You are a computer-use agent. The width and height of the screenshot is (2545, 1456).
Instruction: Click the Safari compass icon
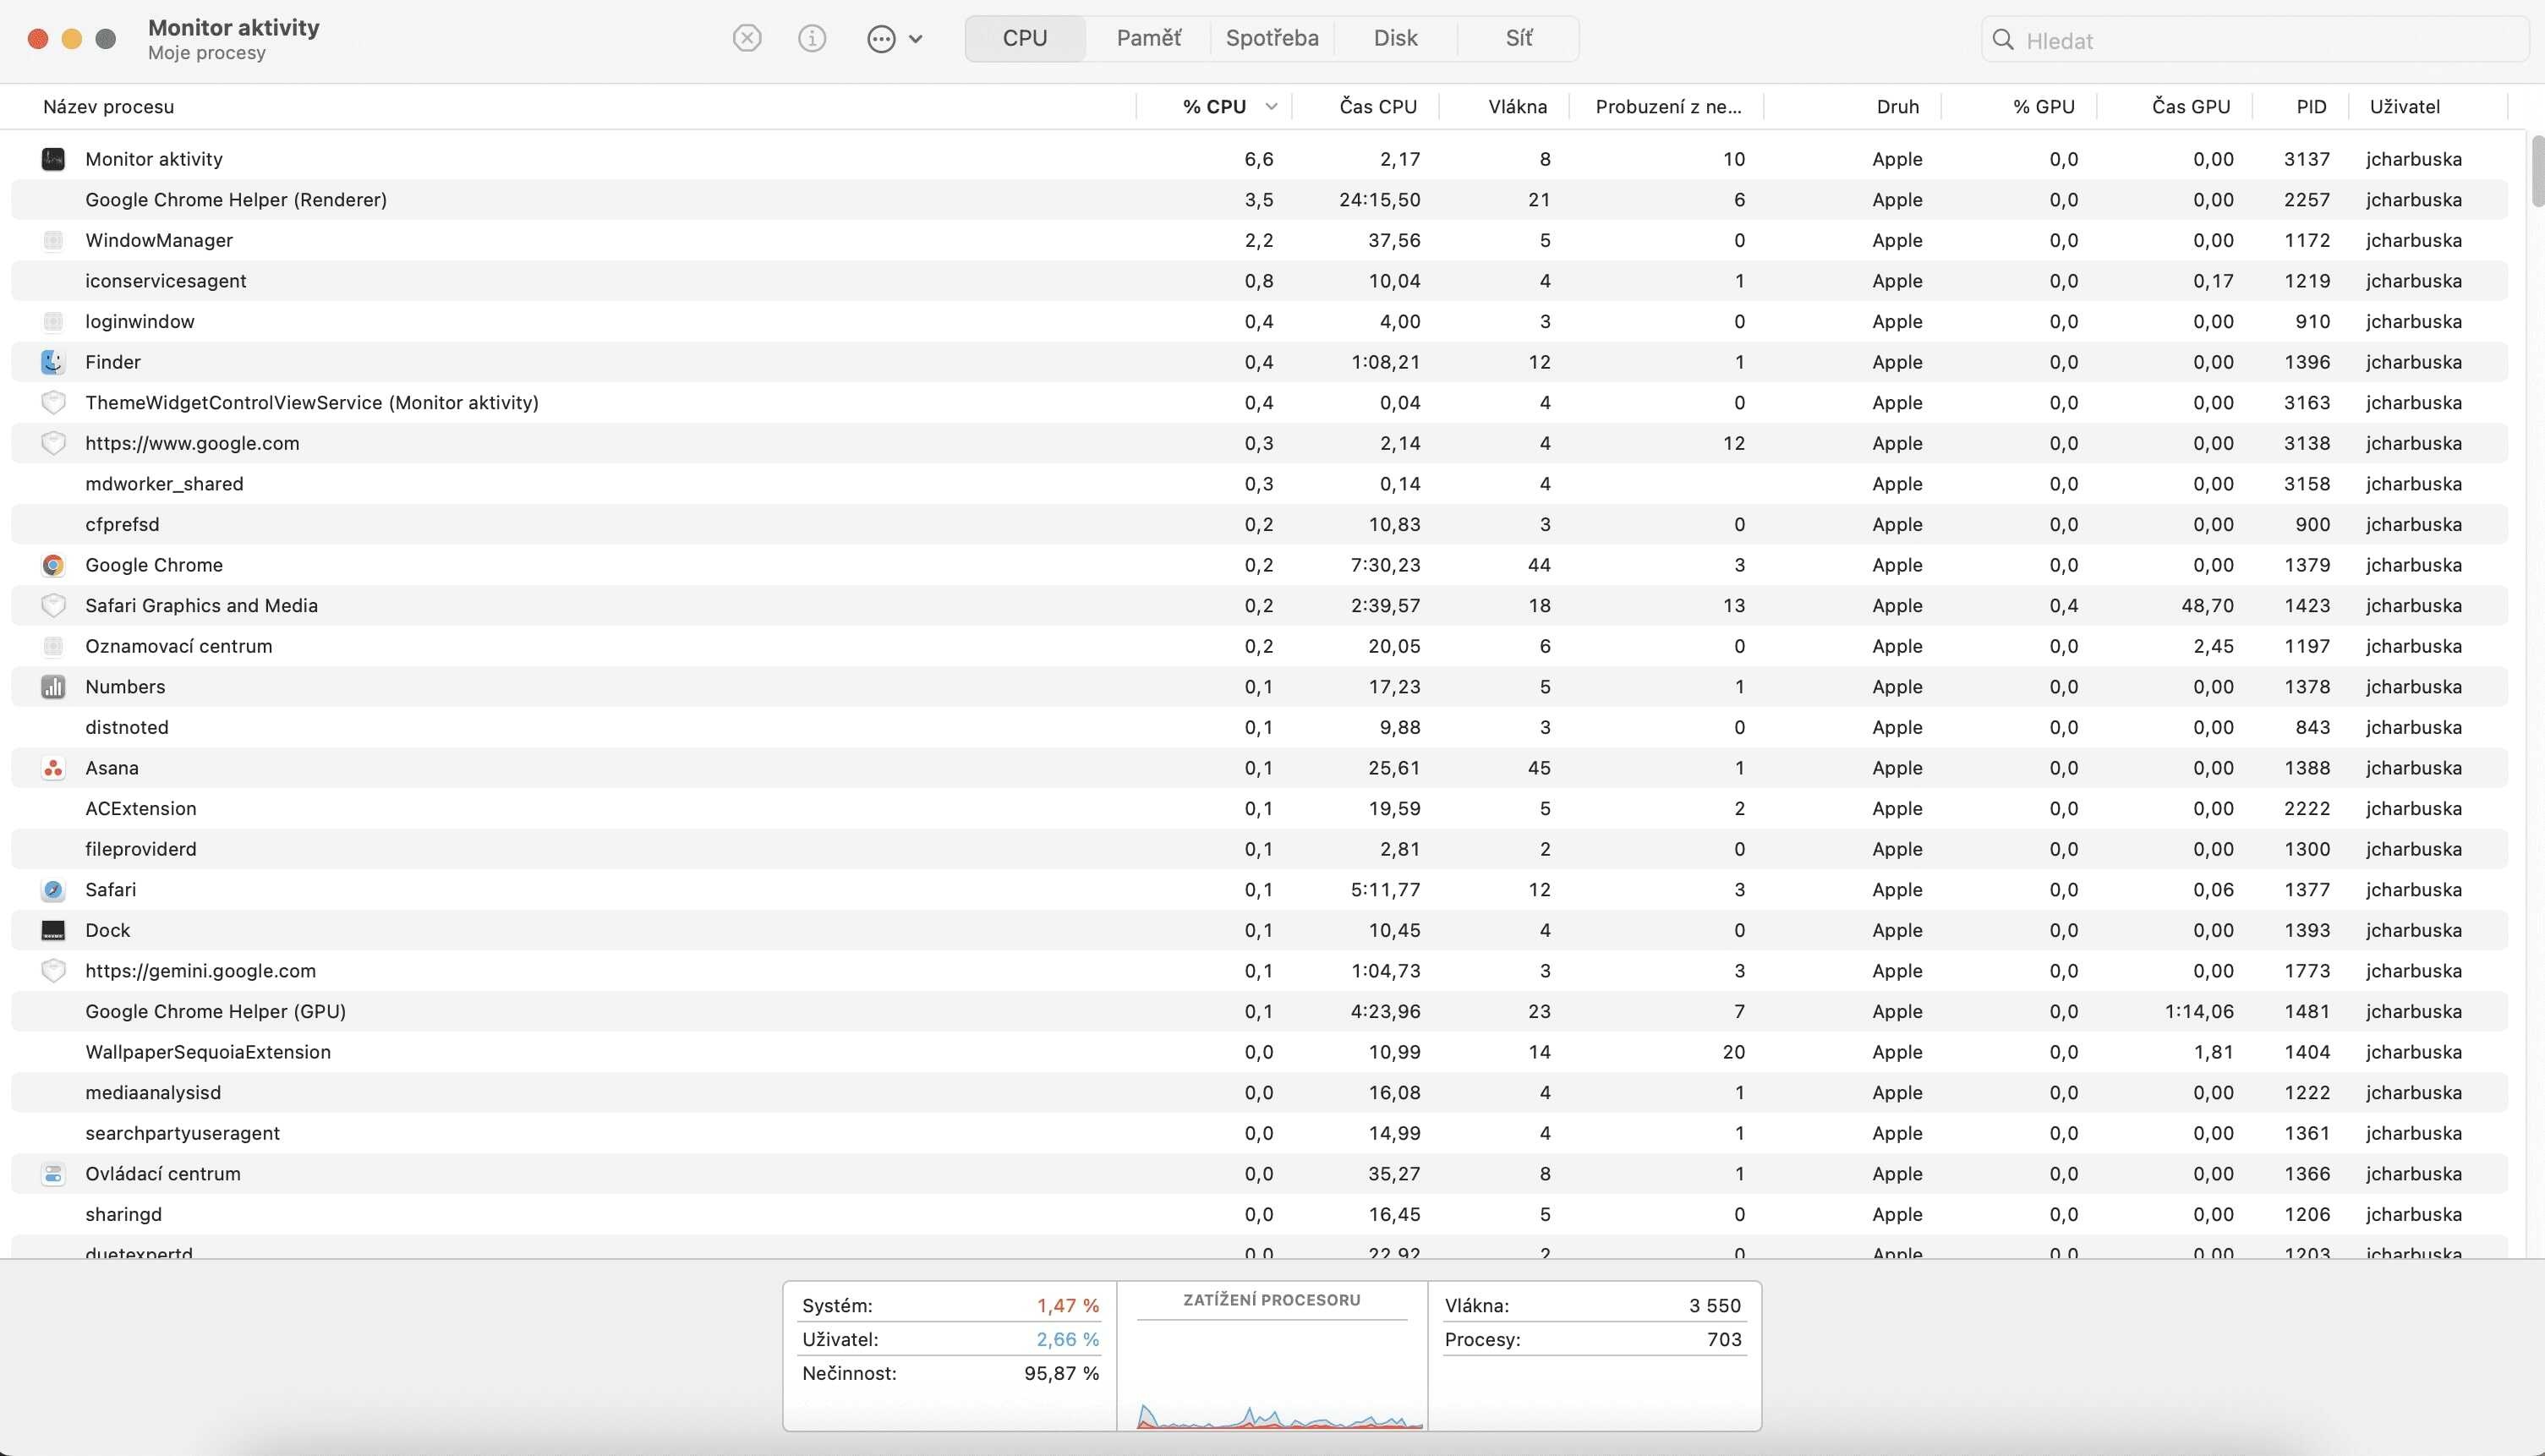click(x=53, y=890)
